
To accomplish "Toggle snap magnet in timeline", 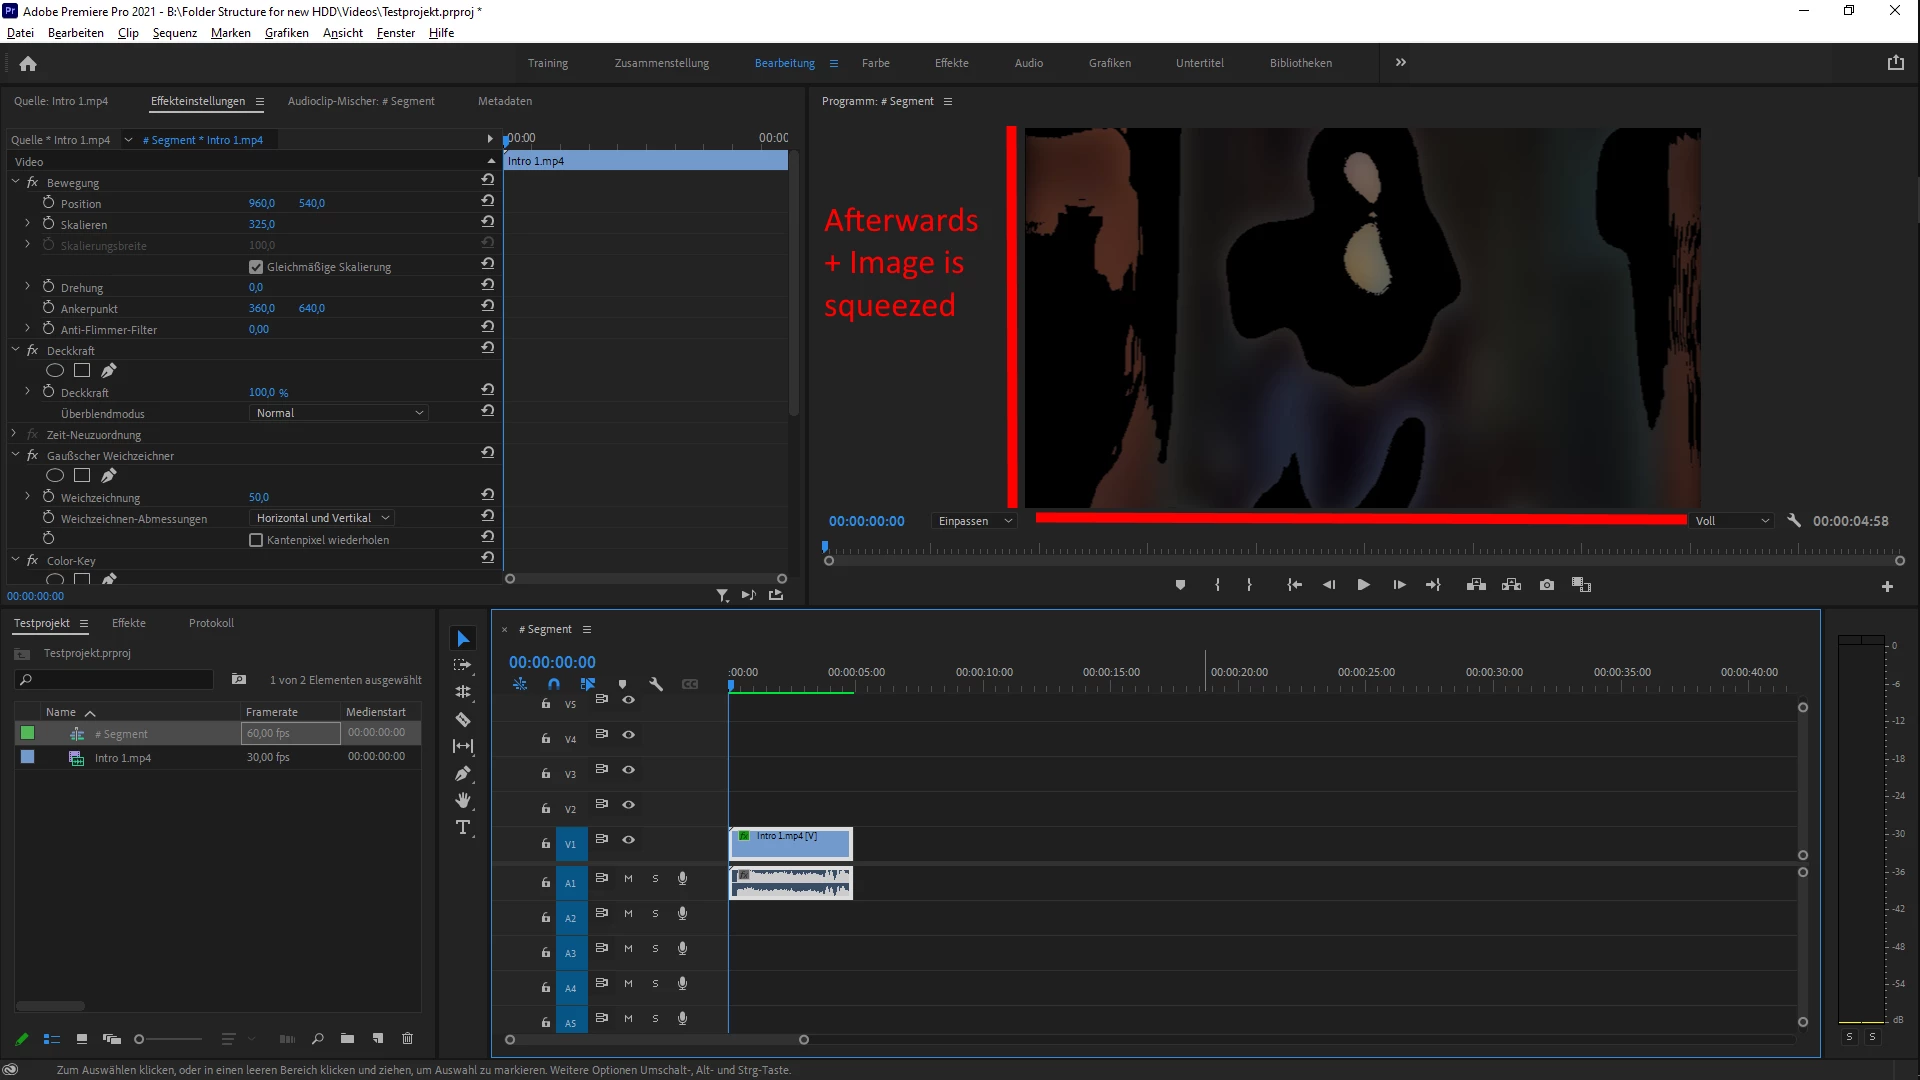I will 554,684.
